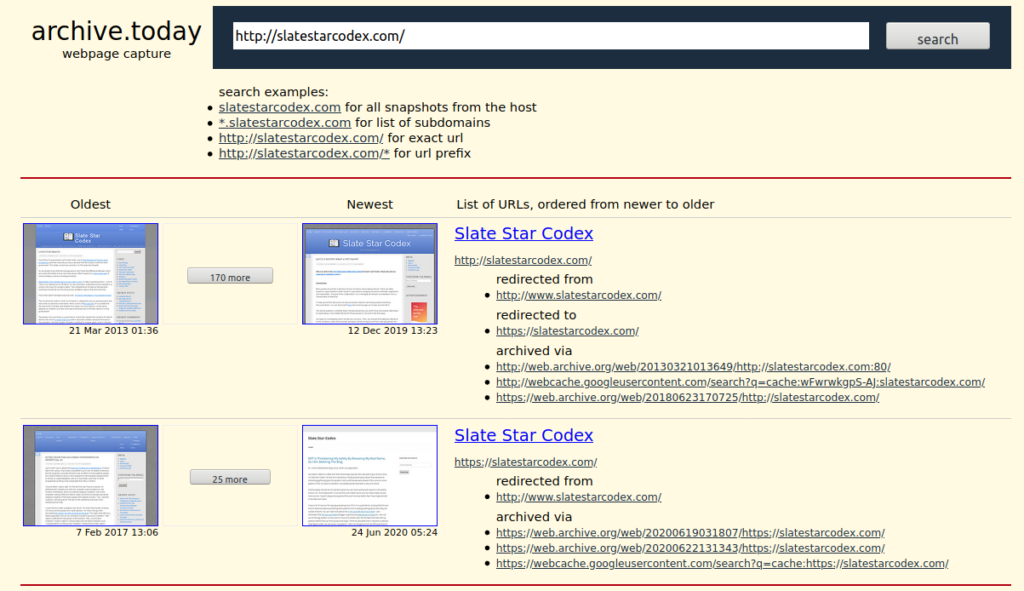
Task: Open the newest snapshot thumbnail from 12 Dec 2019
Action: coord(370,274)
